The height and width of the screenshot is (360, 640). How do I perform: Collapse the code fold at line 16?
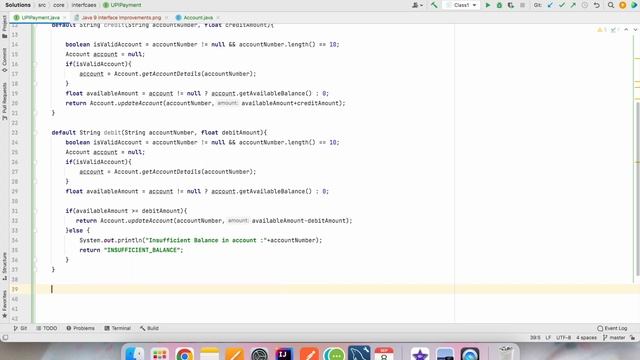click(35, 64)
